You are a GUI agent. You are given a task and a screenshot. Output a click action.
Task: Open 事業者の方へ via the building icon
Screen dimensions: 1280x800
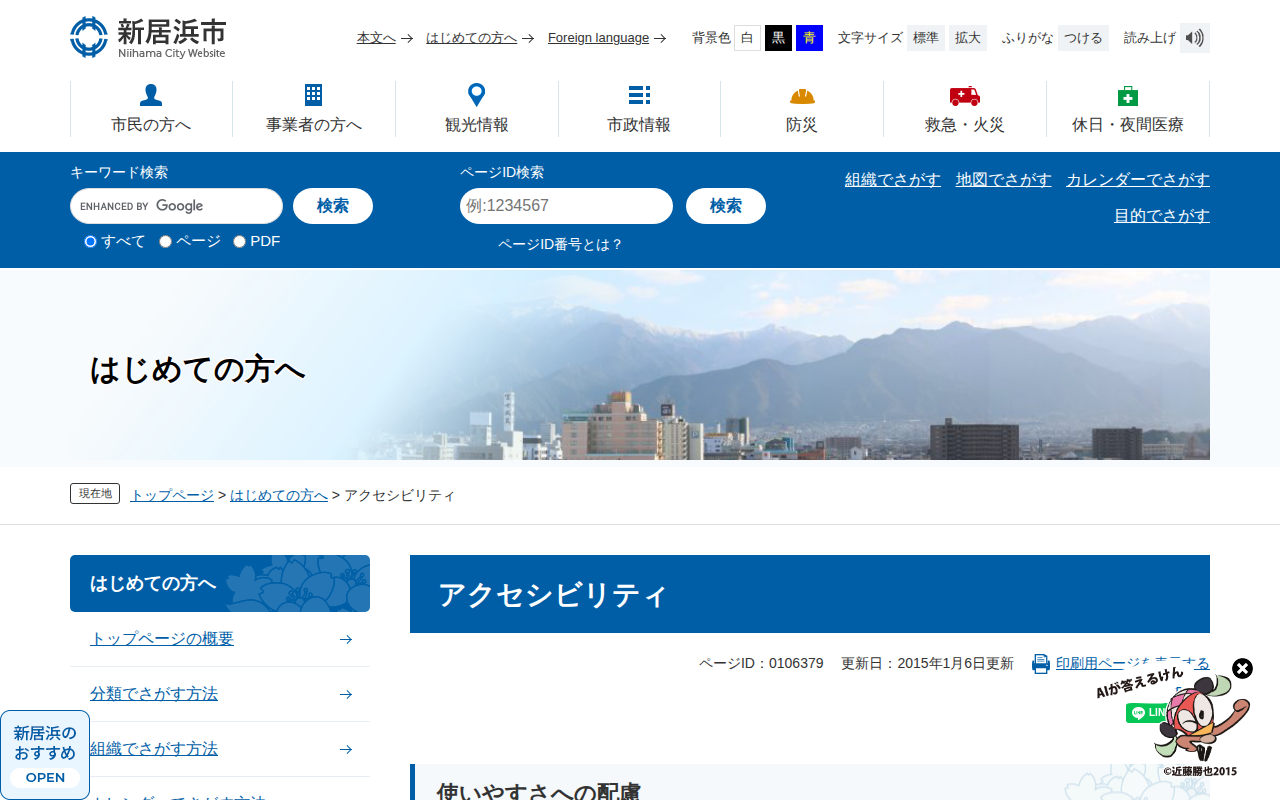pyautogui.click(x=313, y=94)
